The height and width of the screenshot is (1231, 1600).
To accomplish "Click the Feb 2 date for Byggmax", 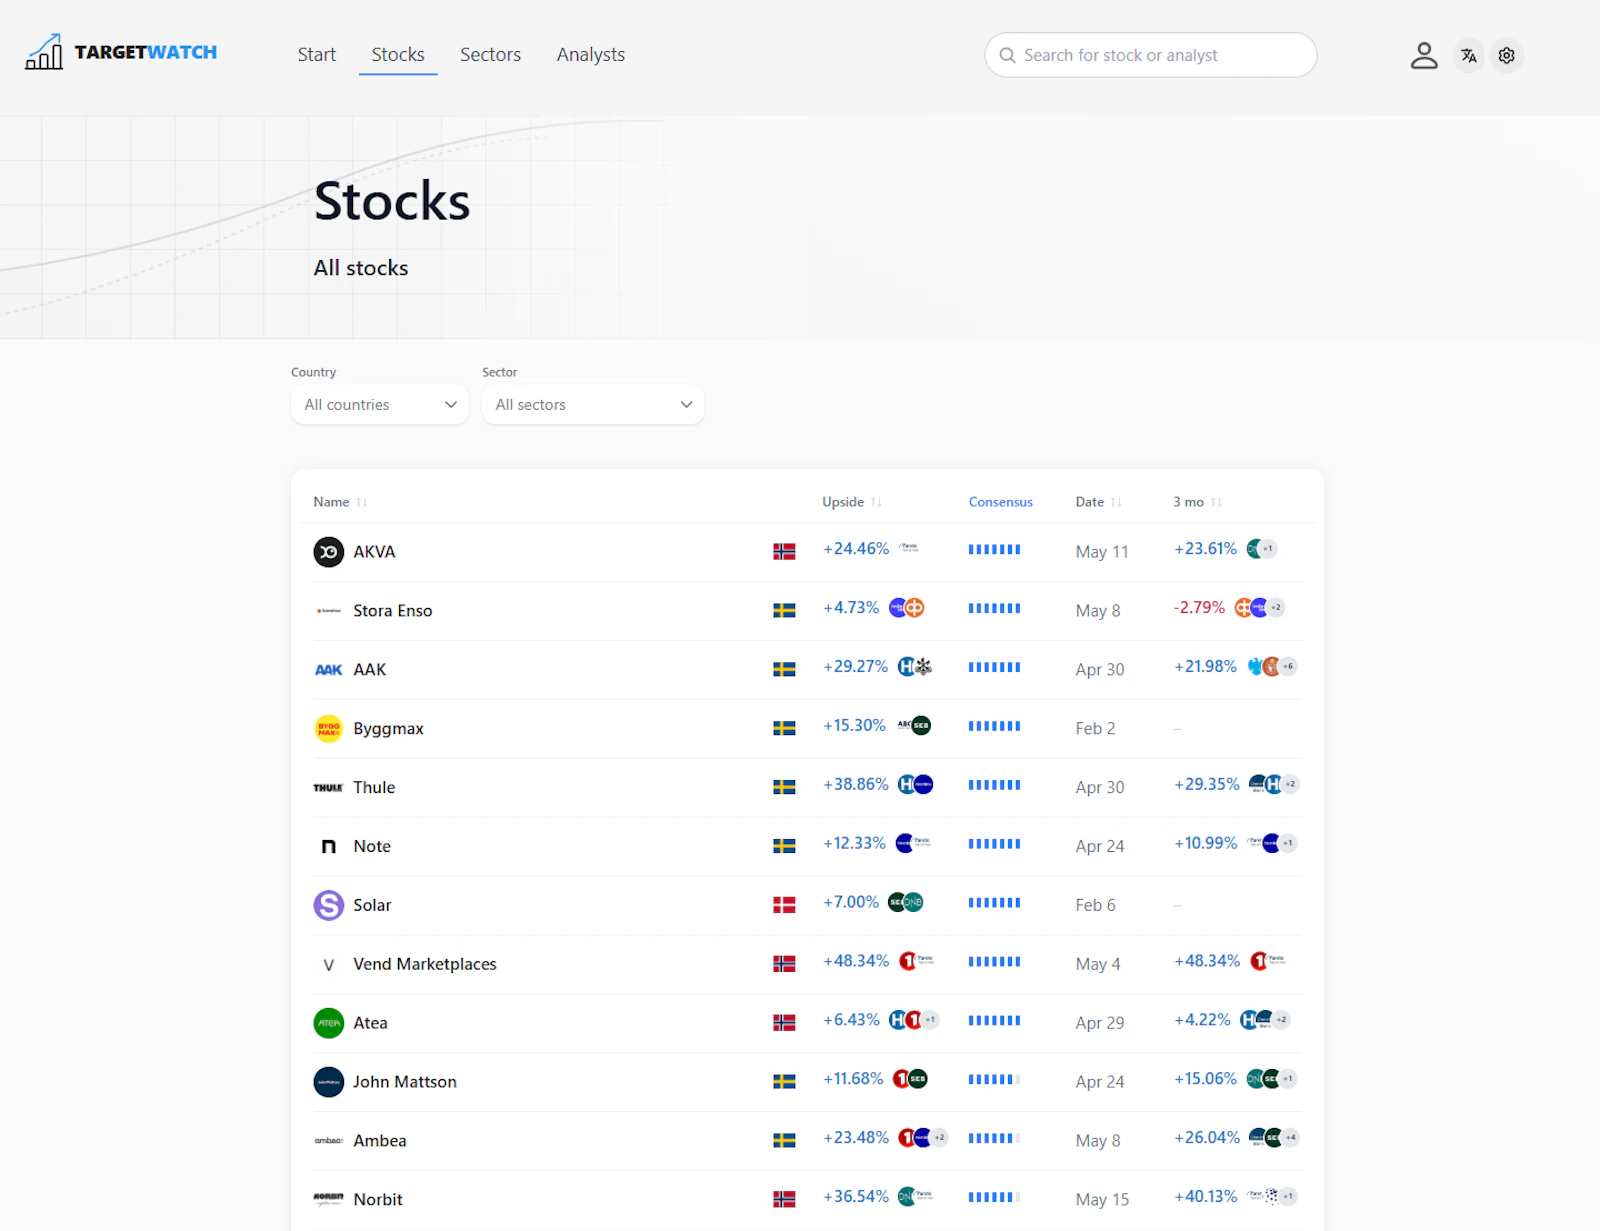I will point(1095,729).
